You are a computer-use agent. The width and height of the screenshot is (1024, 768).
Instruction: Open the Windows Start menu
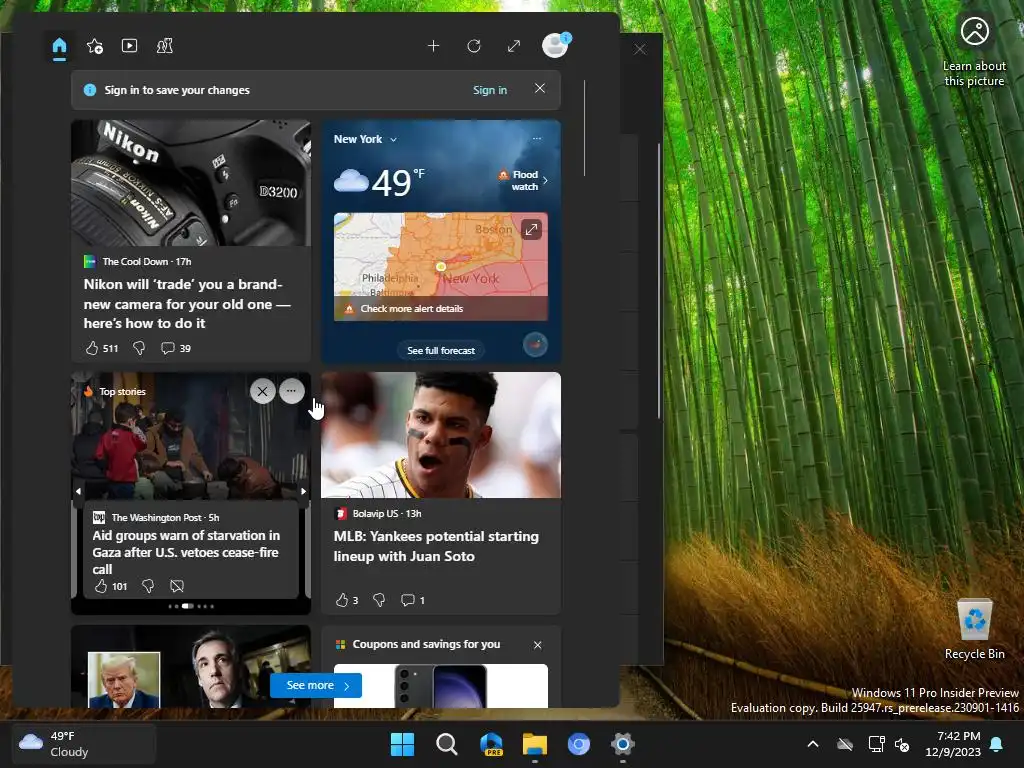pos(402,744)
